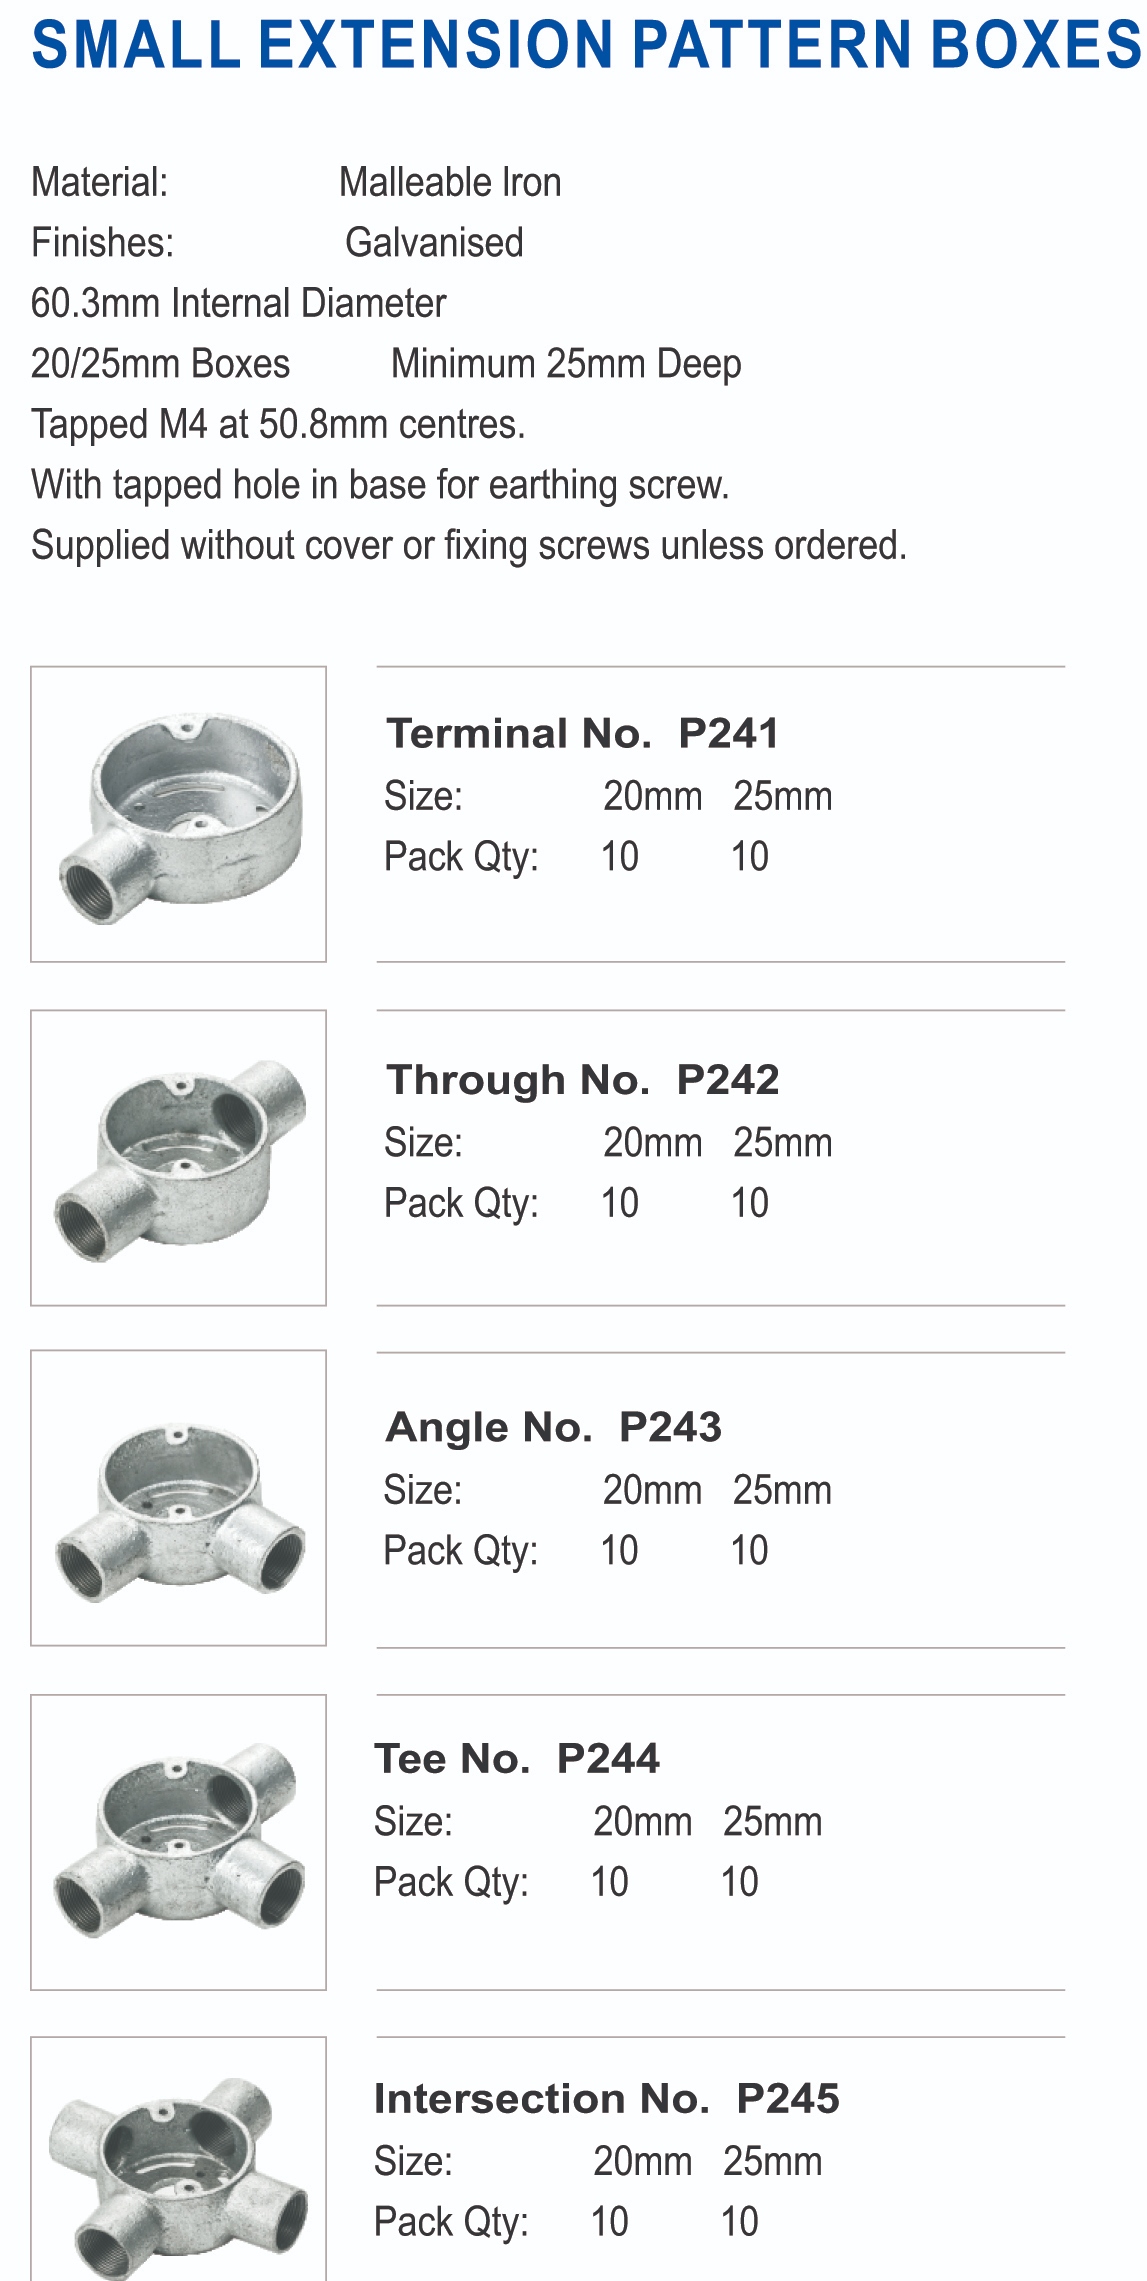The width and height of the screenshot is (1147, 2281).
Task: Select the Terminal No. P241 title
Action: (x=583, y=733)
